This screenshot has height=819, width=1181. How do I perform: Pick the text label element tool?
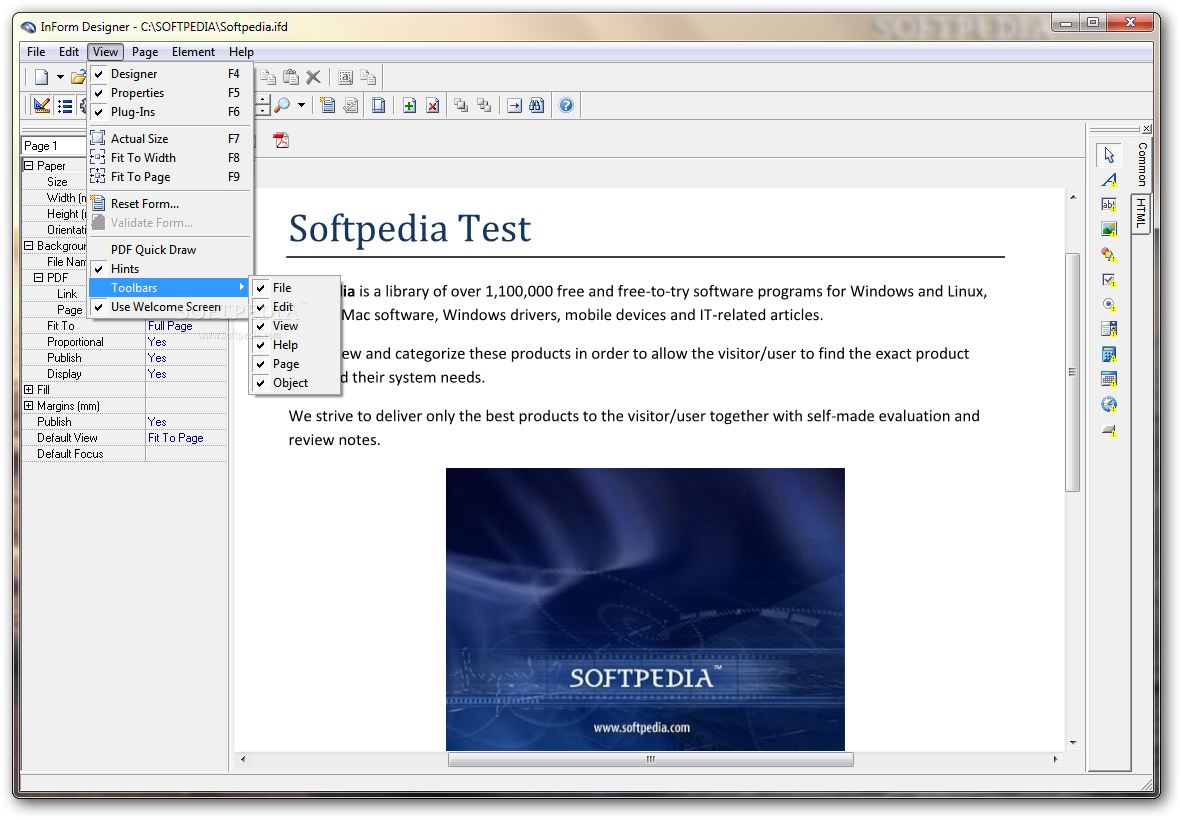1109,180
